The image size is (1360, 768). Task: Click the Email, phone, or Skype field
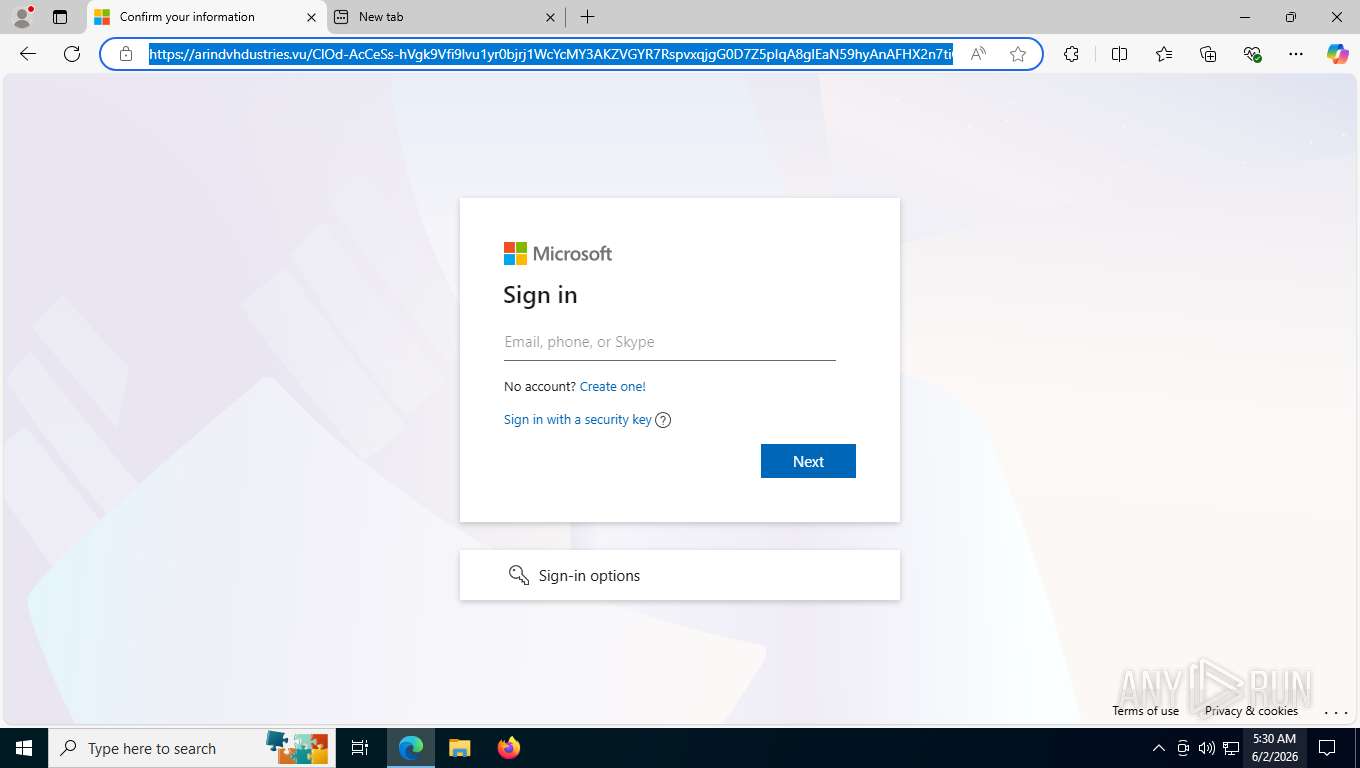669,342
